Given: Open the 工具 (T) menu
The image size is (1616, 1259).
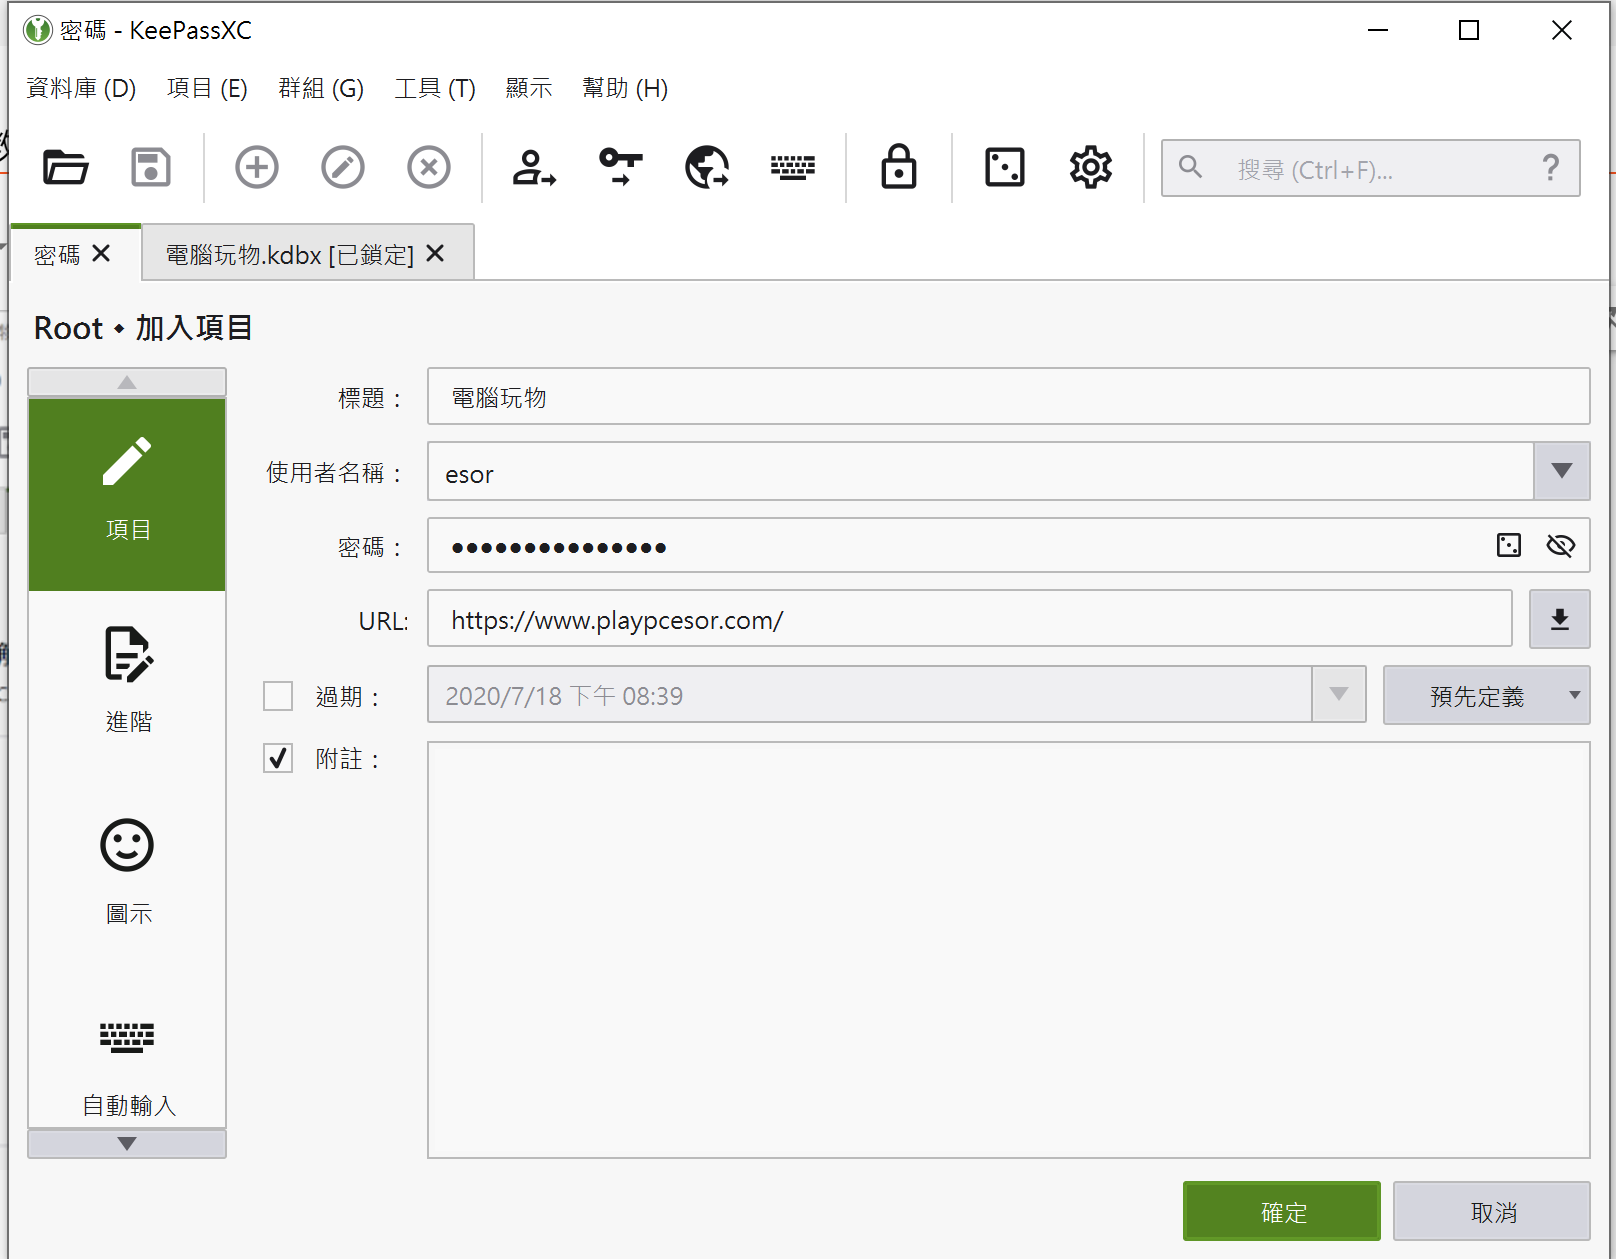Looking at the screenshot, I should click(435, 88).
